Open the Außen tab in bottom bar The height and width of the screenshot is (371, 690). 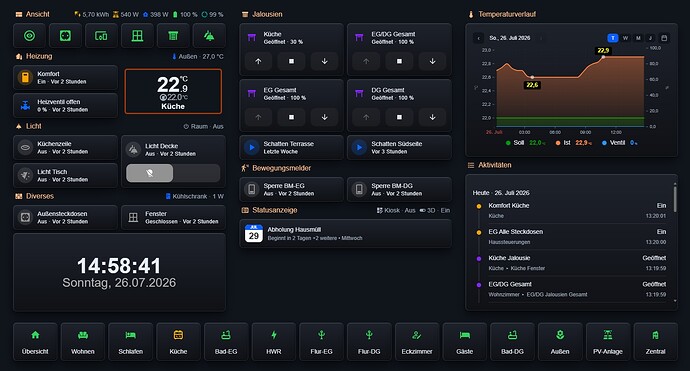click(x=560, y=342)
